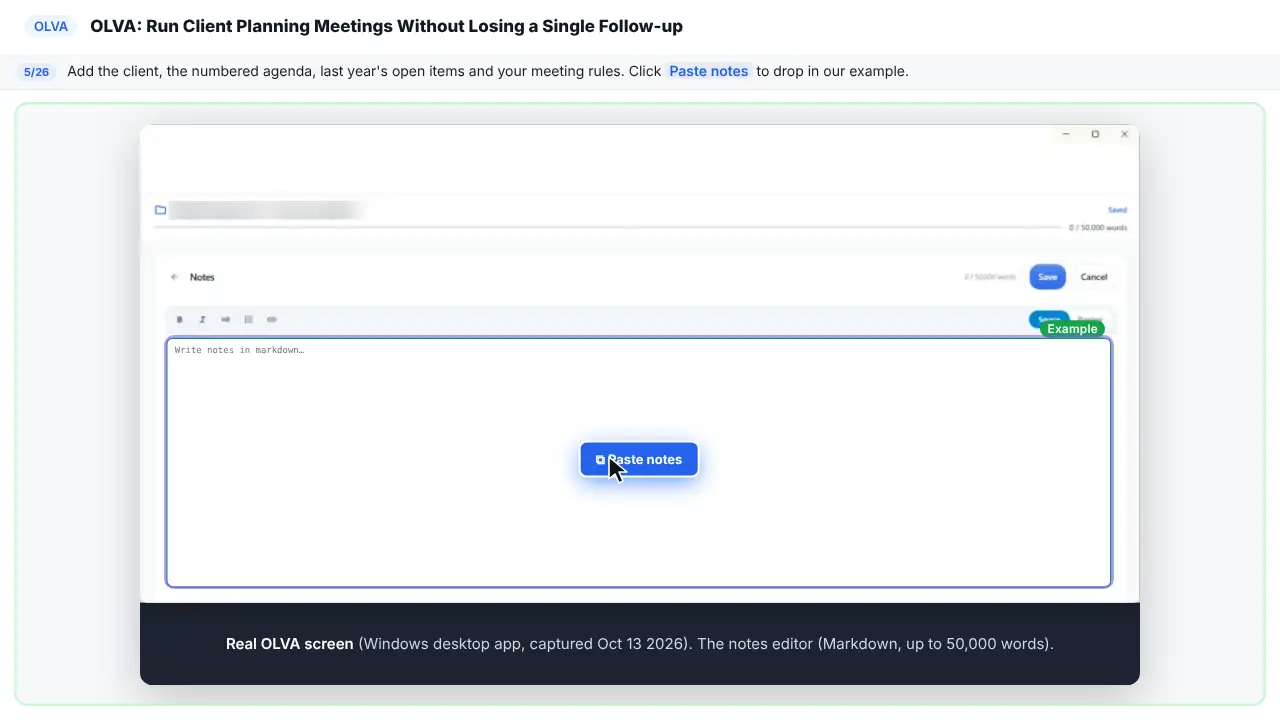1280x720 pixels.
Task: Click the "5/26" step counter
Action: coord(36,72)
